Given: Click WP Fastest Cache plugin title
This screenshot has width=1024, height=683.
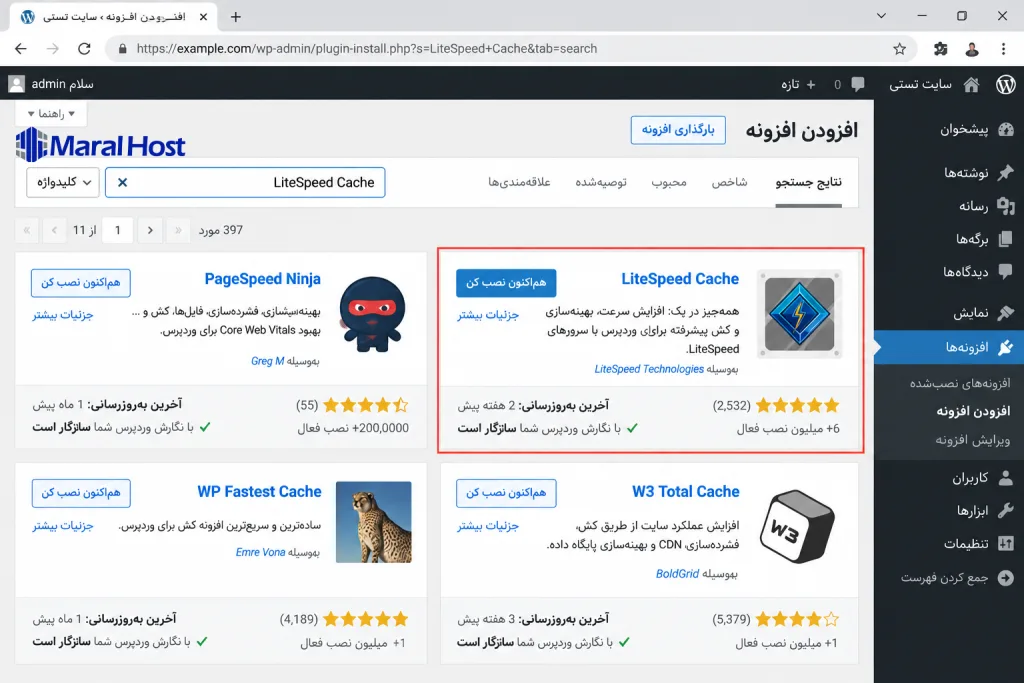Looking at the screenshot, I should click(x=259, y=492).
